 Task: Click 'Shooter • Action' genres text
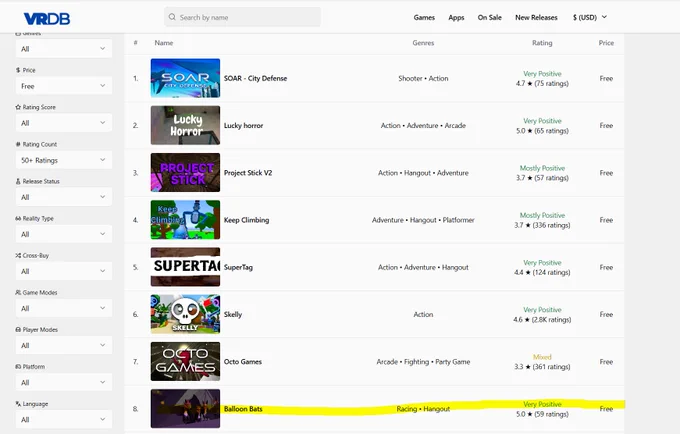423,78
